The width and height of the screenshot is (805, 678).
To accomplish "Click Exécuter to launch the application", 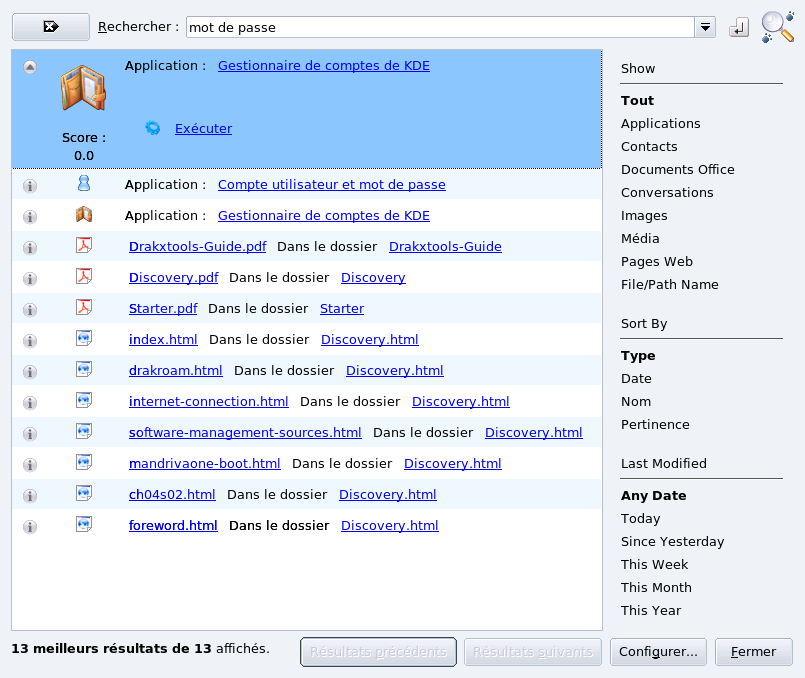I will 203,128.
